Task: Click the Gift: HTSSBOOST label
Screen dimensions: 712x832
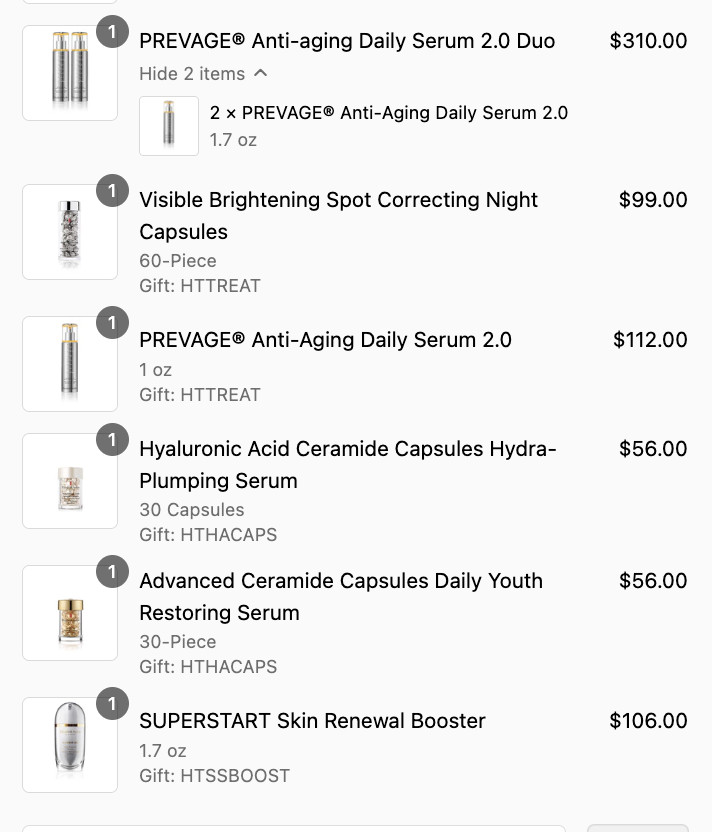Action: click(214, 775)
